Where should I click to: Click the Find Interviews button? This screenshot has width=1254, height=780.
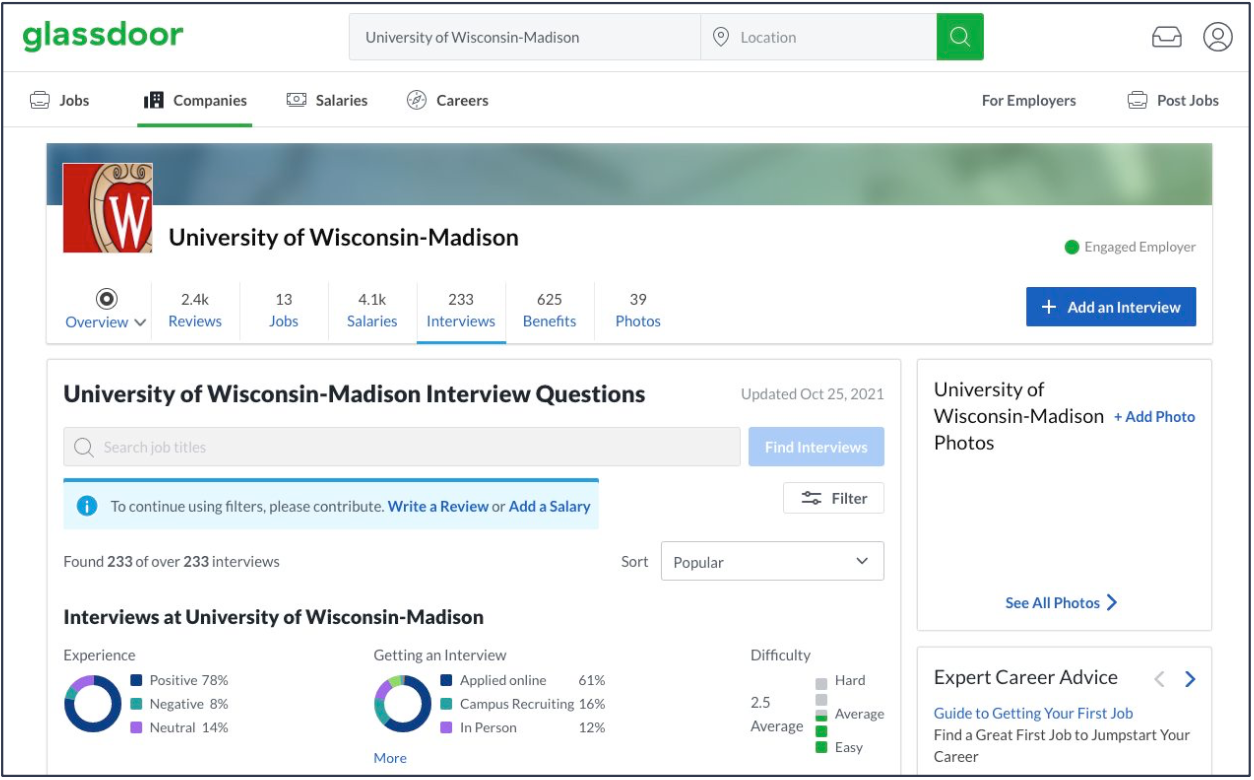tap(816, 447)
